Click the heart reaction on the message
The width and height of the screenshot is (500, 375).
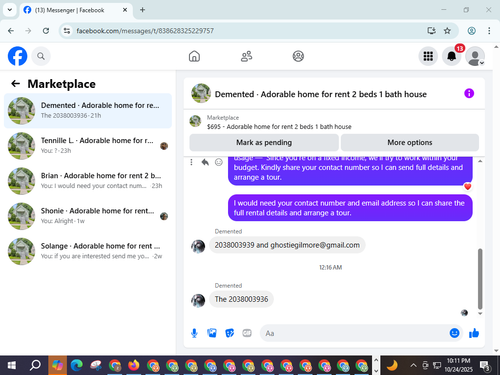pyautogui.click(x=468, y=187)
